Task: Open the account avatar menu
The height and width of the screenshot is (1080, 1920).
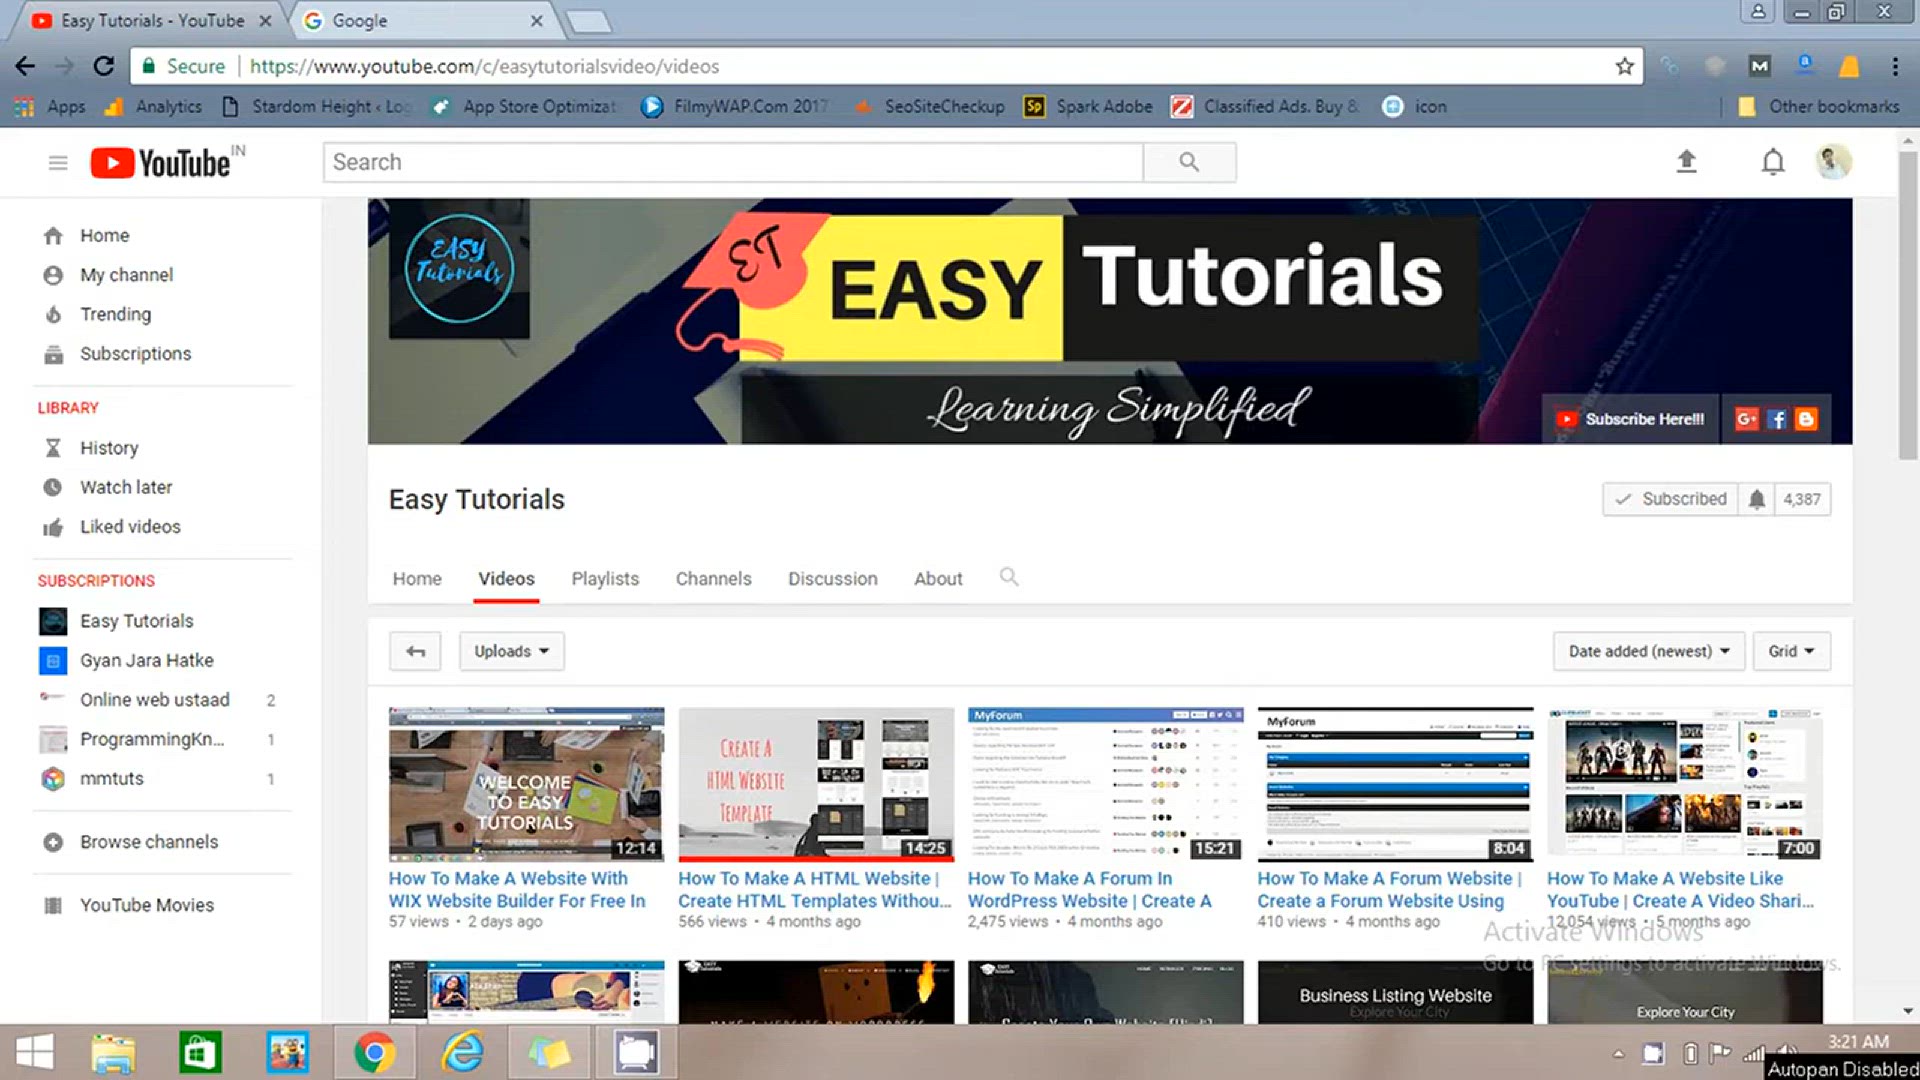Action: [x=1833, y=161]
